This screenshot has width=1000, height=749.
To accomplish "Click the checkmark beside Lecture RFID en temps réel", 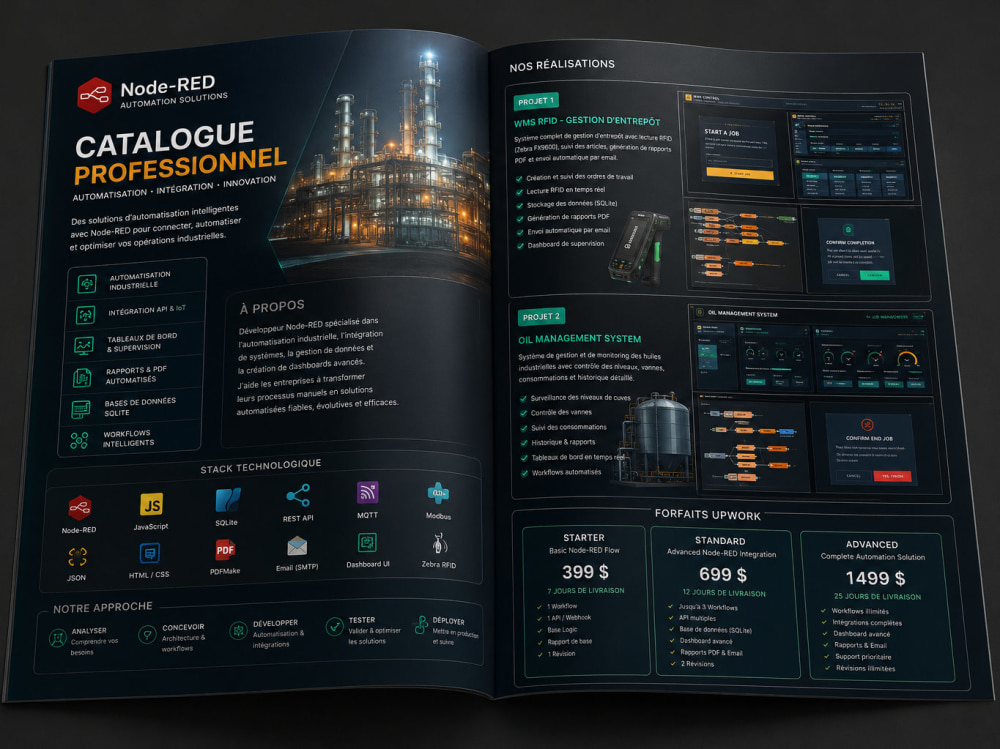I will 519,191.
